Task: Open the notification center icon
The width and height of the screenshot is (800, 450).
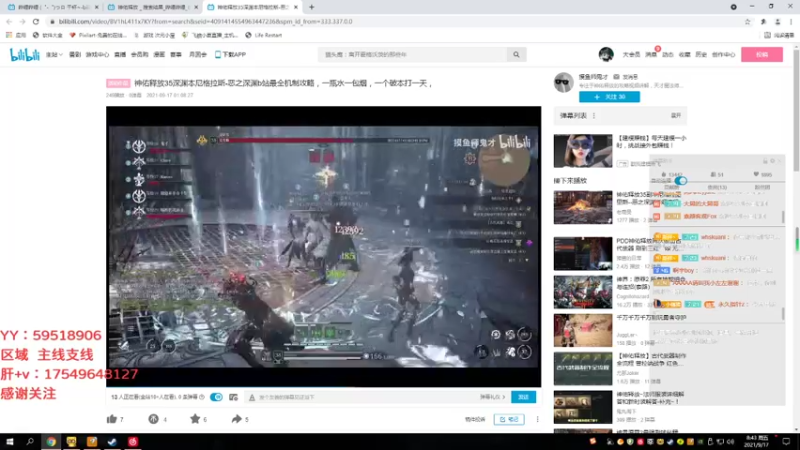Action: pyautogui.click(x=786, y=442)
